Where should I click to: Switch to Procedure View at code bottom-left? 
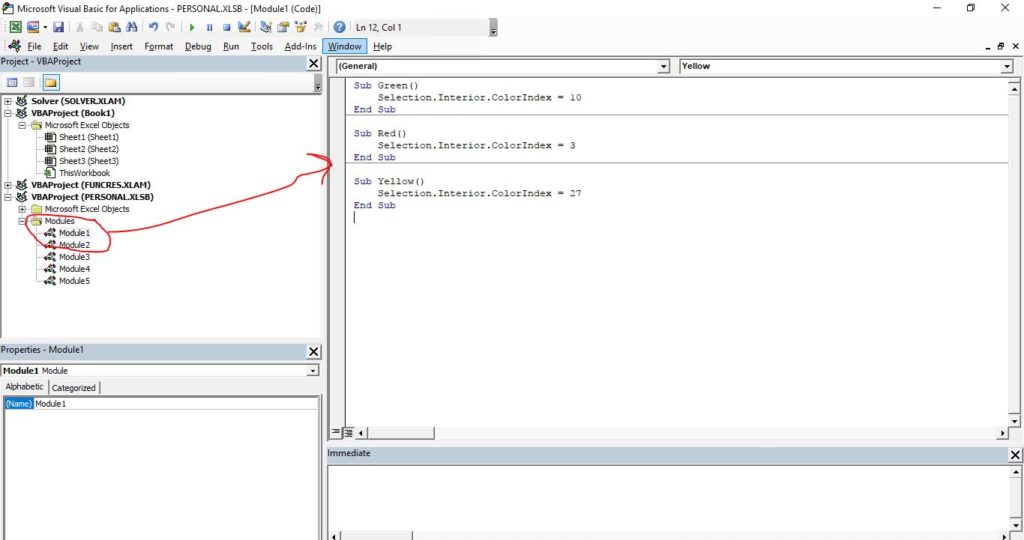[x=336, y=433]
